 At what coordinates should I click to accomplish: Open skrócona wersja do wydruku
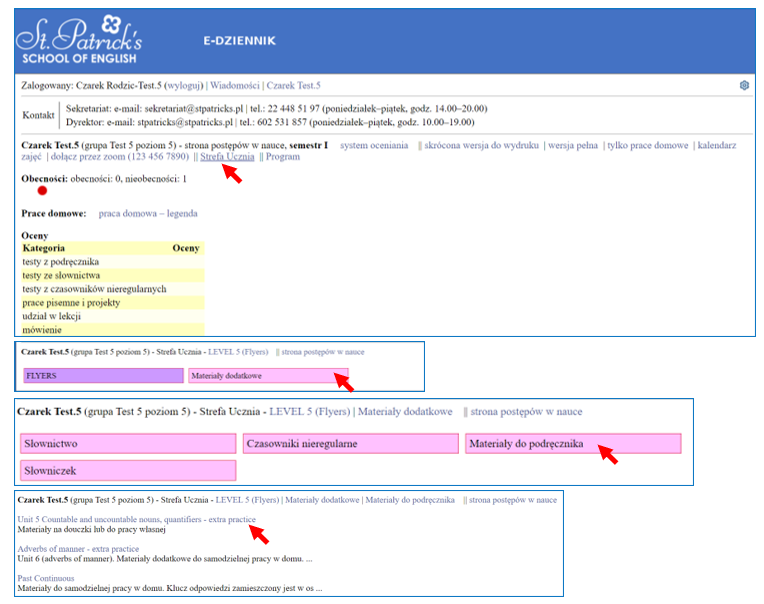(481, 145)
